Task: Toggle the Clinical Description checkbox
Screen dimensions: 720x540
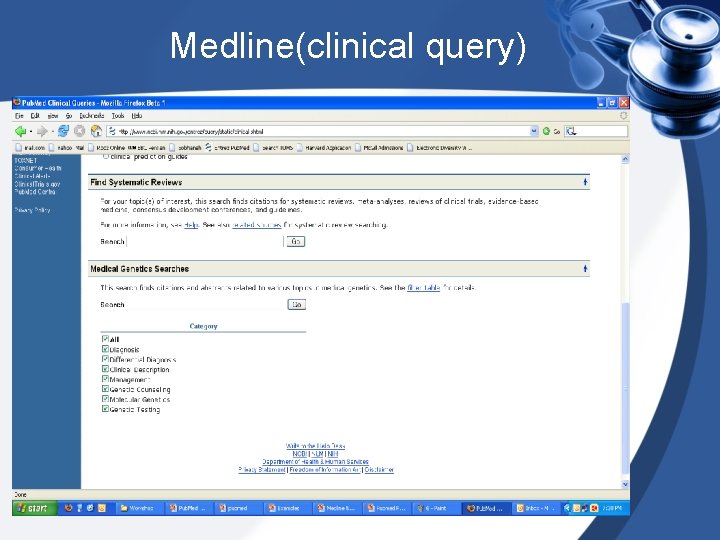Action: [105, 369]
